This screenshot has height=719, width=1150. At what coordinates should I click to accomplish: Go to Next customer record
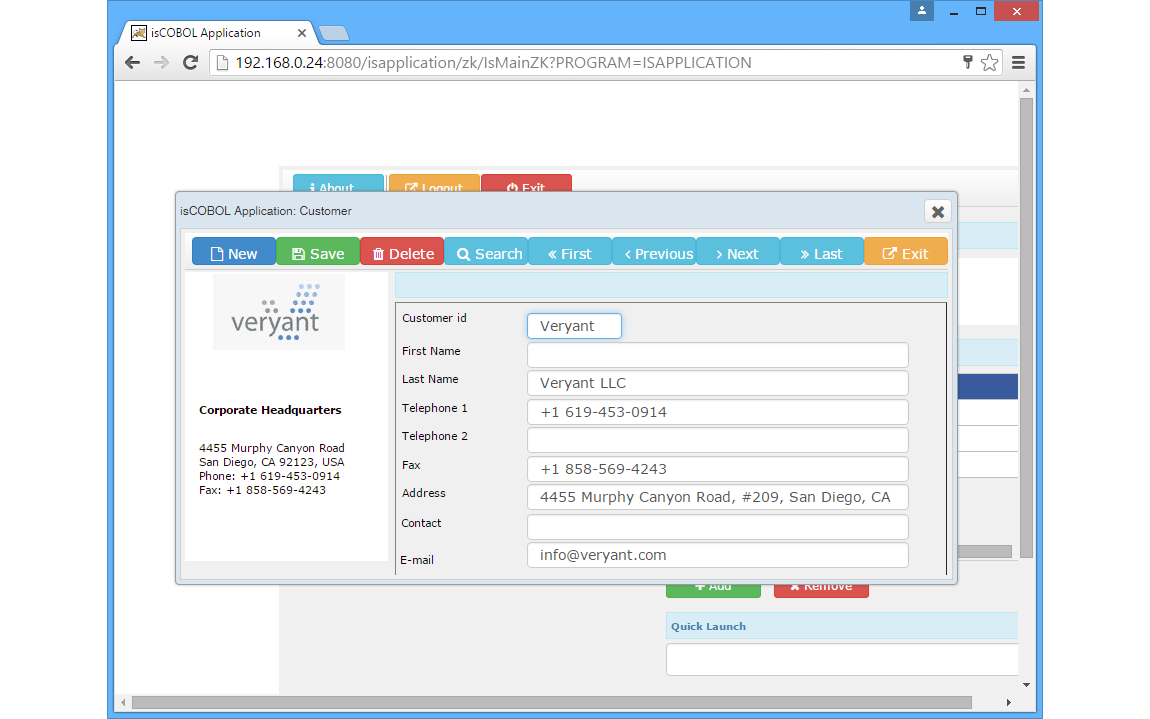click(x=738, y=252)
